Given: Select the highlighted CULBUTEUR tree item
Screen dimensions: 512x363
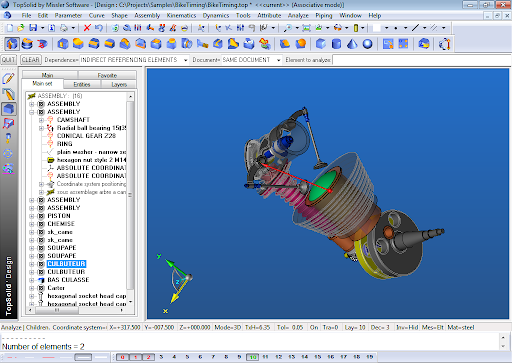Looking at the screenshot, I should pos(66,264).
